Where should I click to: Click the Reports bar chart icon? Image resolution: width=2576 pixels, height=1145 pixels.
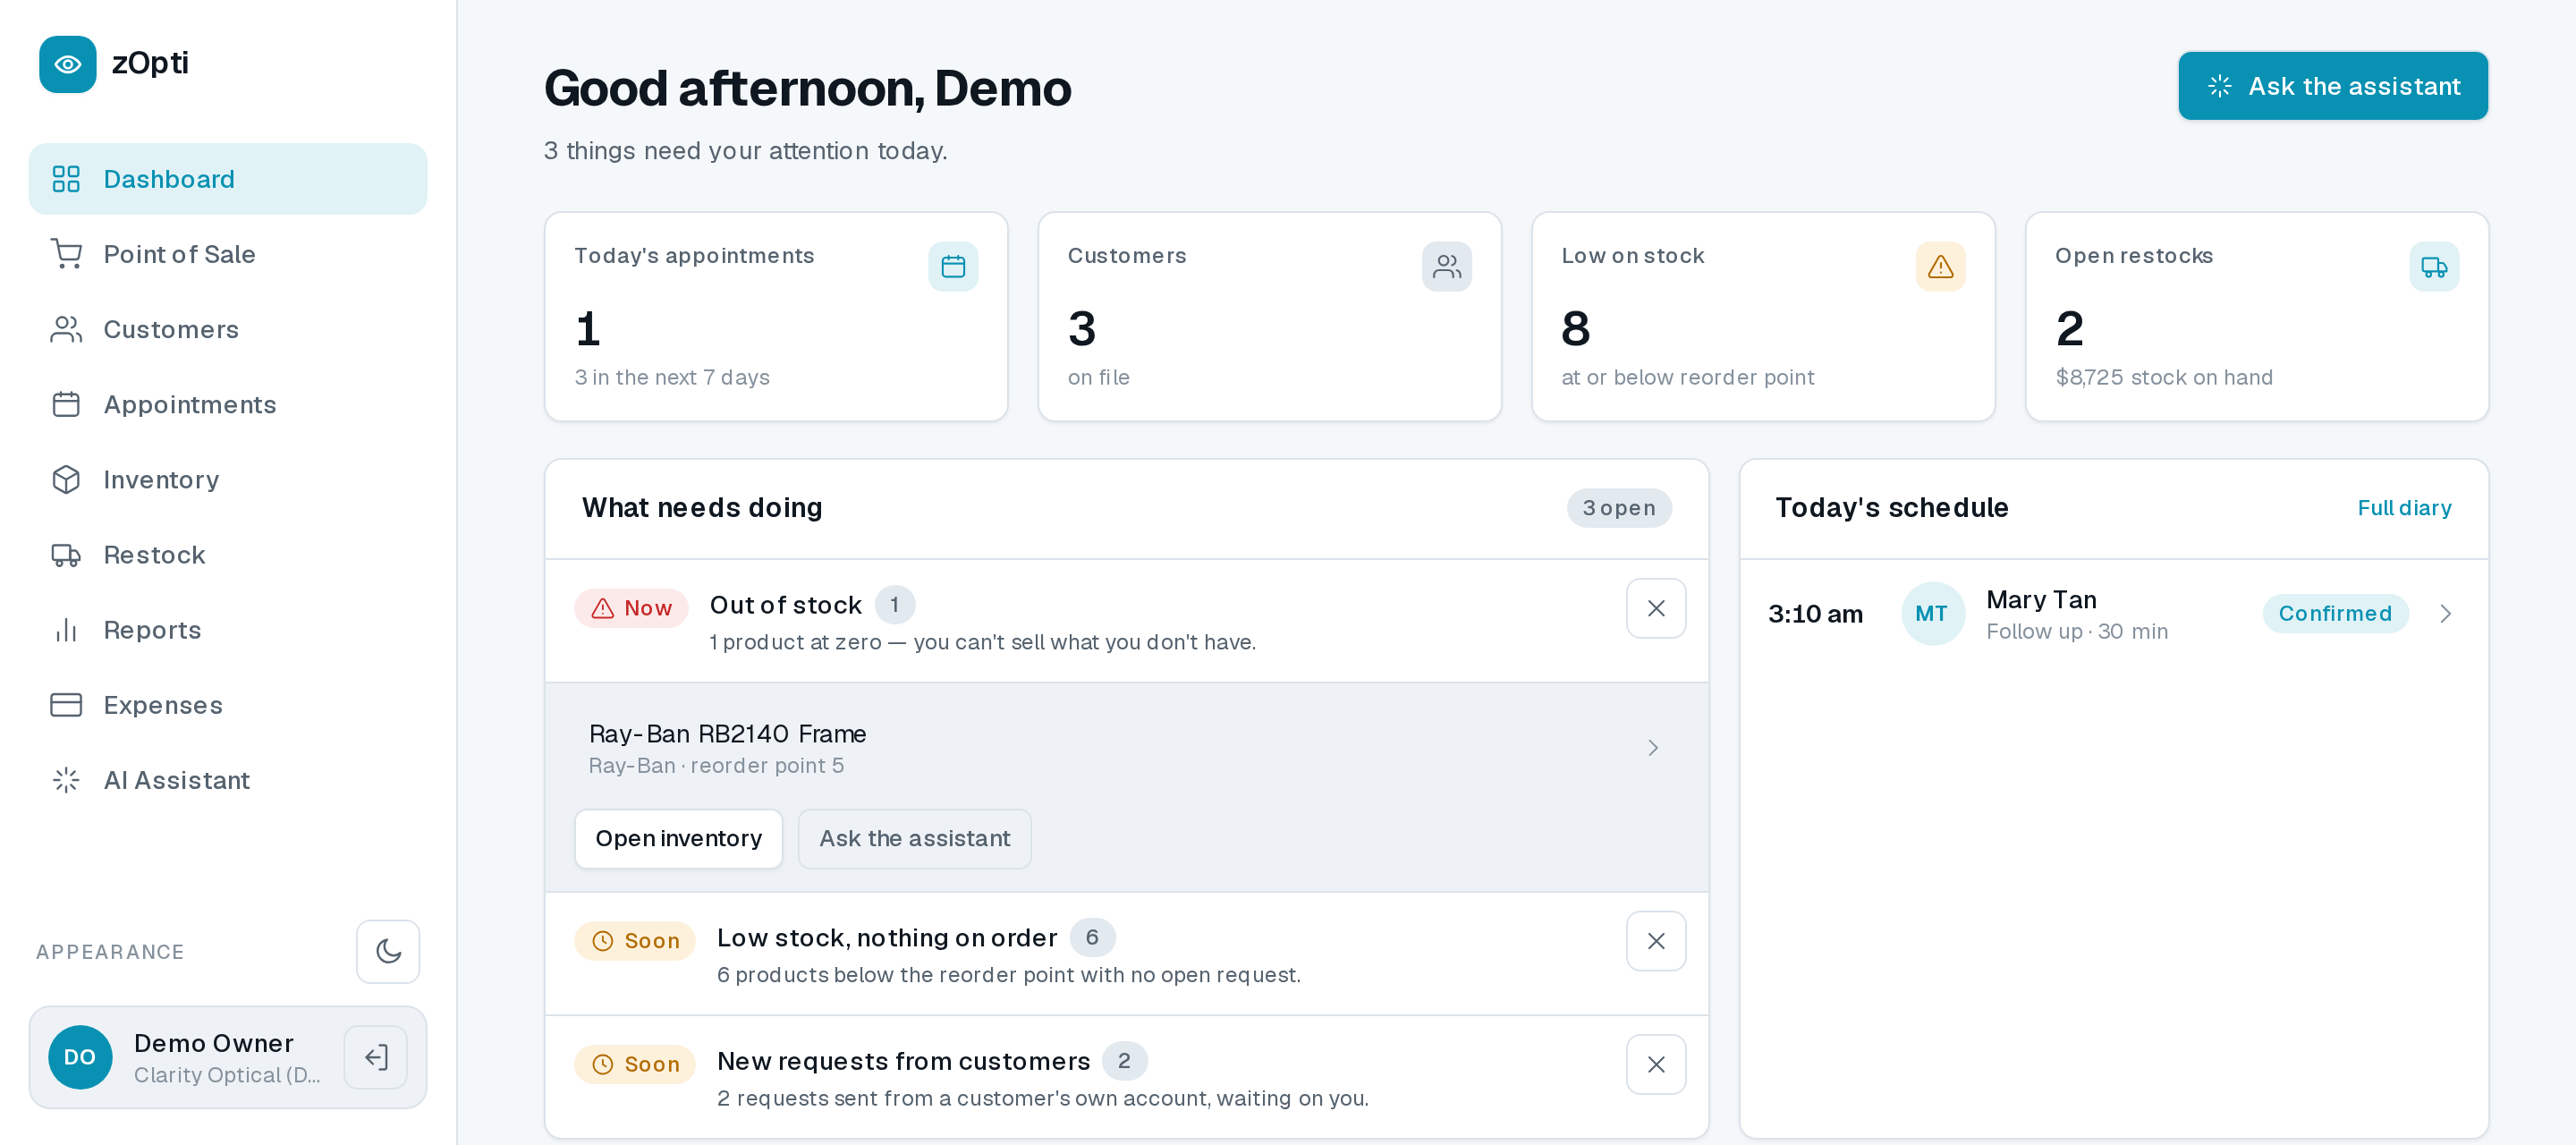pyautogui.click(x=66, y=630)
